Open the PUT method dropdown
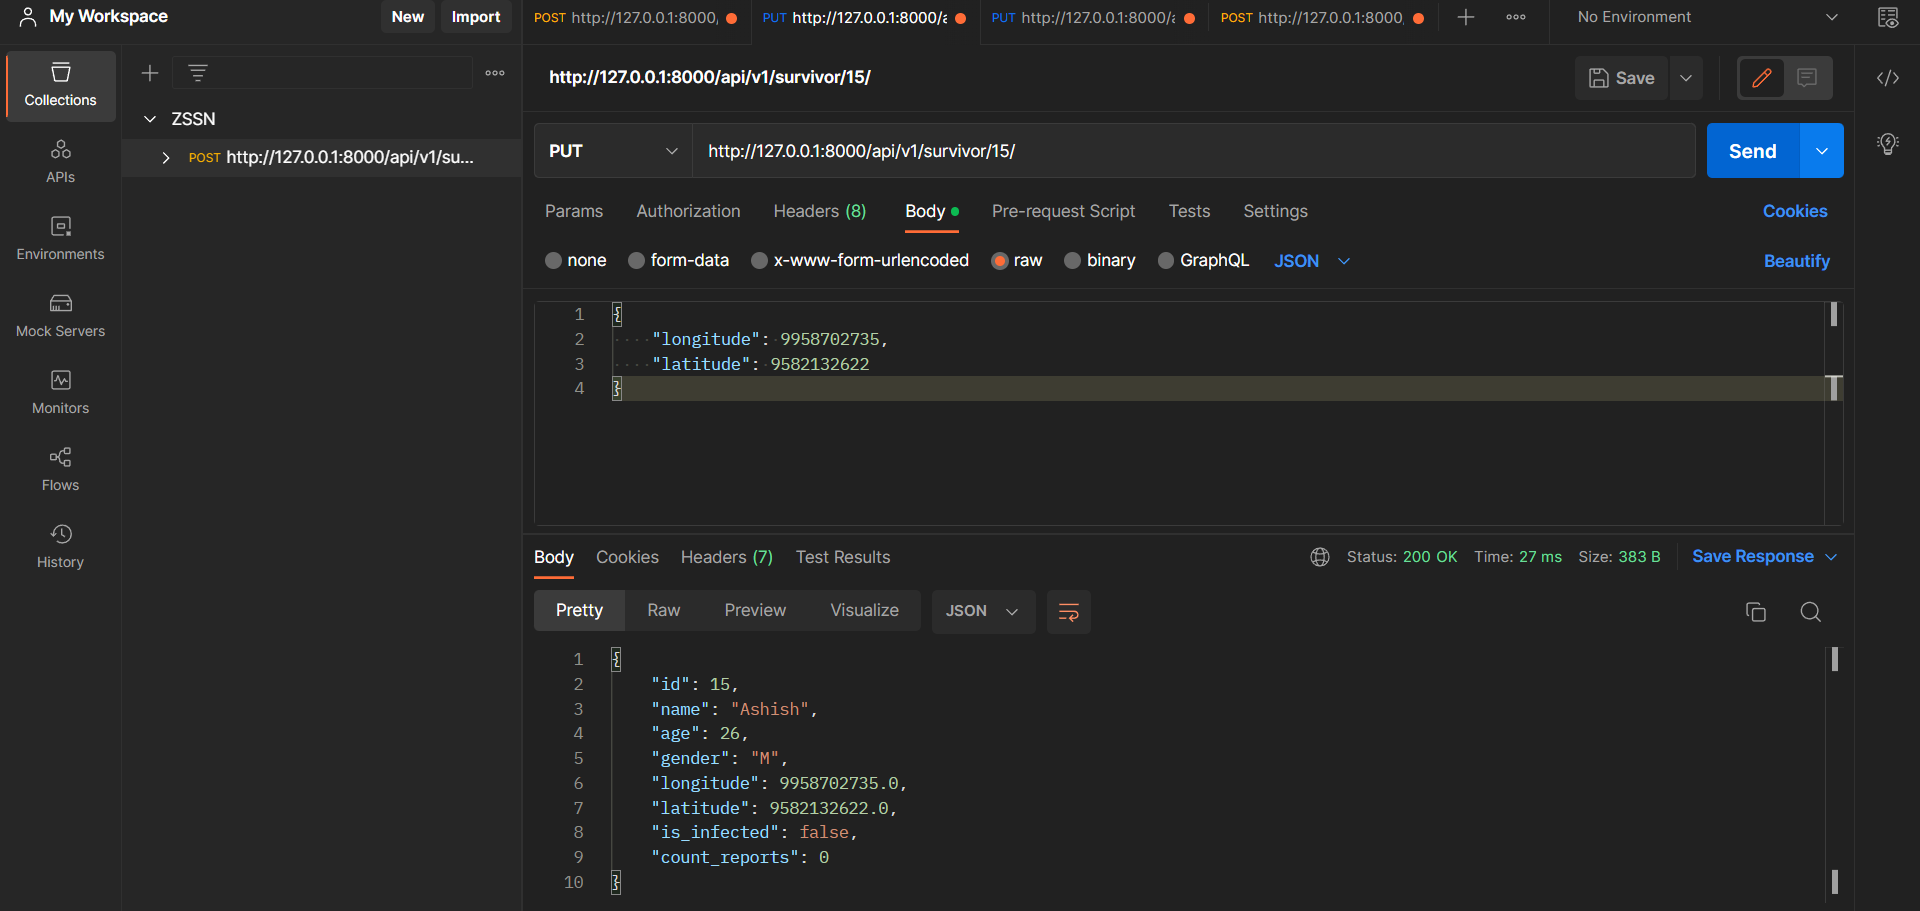The image size is (1920, 911). coord(612,151)
